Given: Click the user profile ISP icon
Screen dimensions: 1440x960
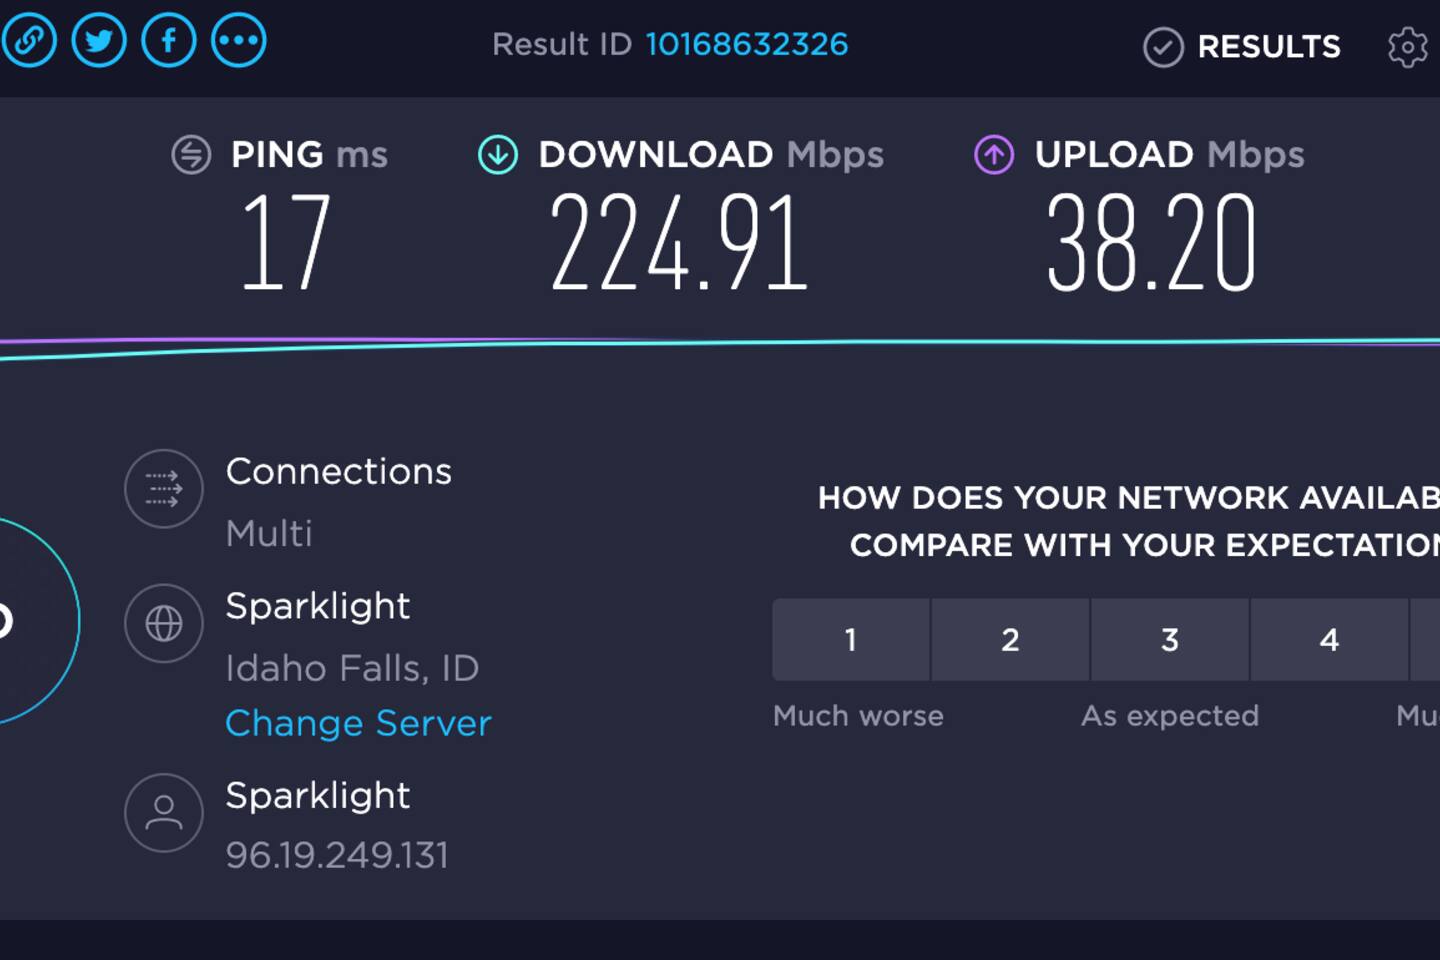Looking at the screenshot, I should pos(164,813).
